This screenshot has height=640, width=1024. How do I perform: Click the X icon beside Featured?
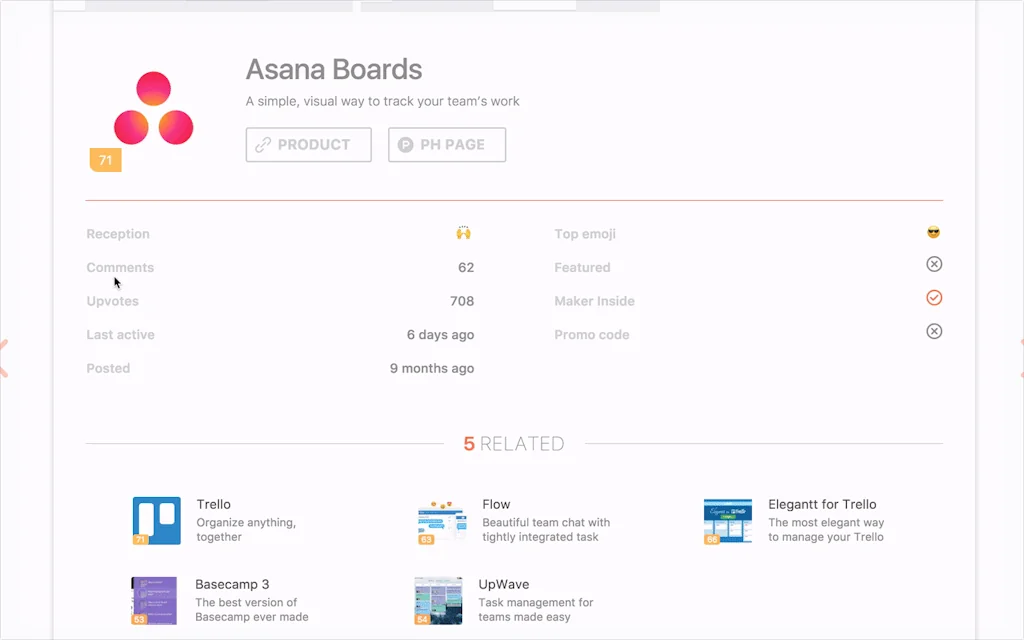pos(934,264)
